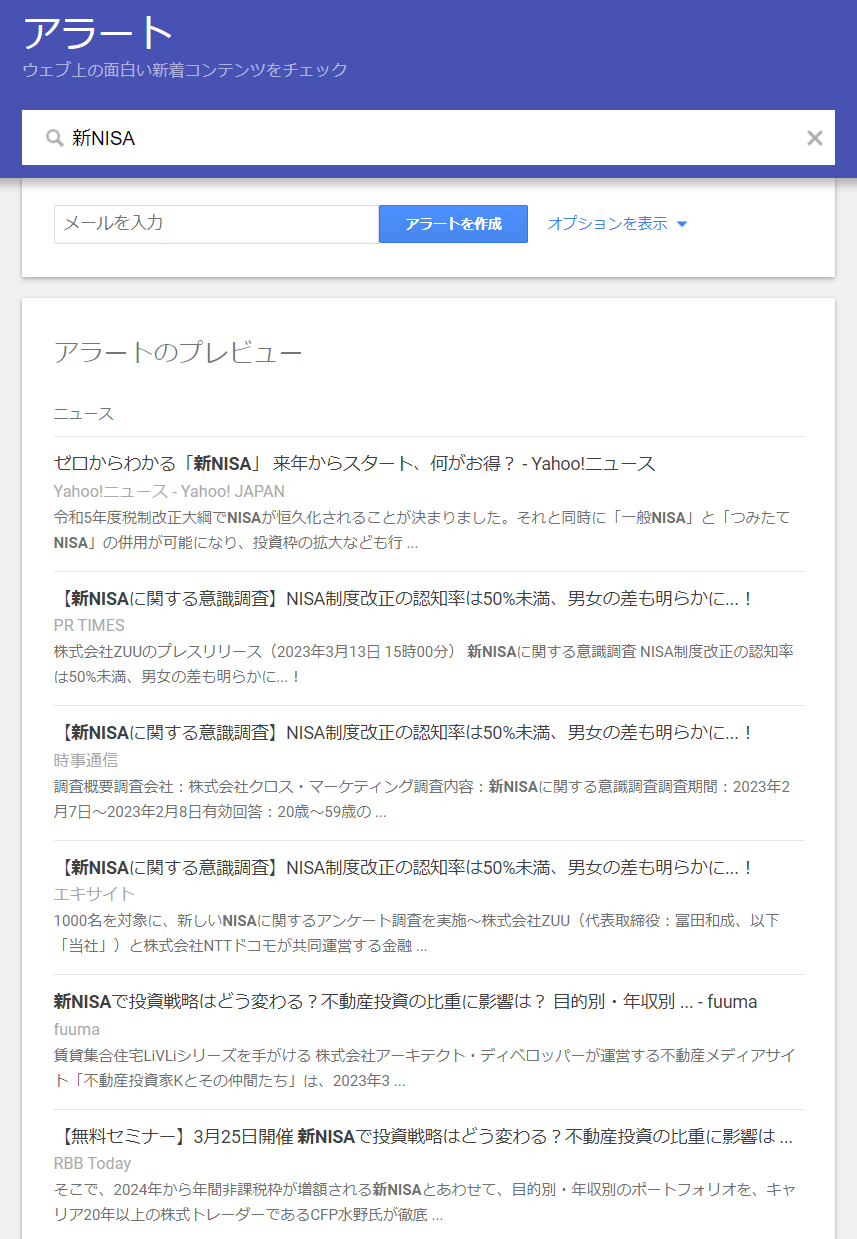Open the エキサイト 新NISA意識調査 headline

tap(403, 867)
